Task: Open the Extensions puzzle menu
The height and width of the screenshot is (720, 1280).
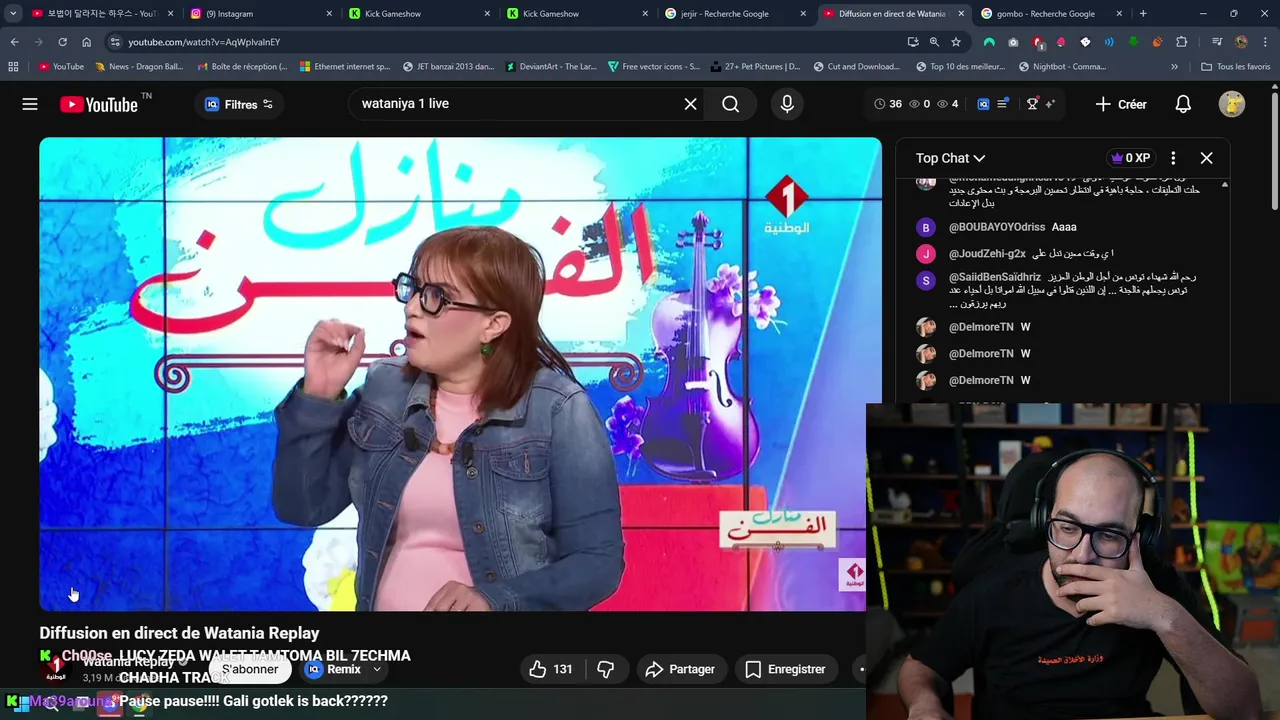Action: (x=1182, y=42)
